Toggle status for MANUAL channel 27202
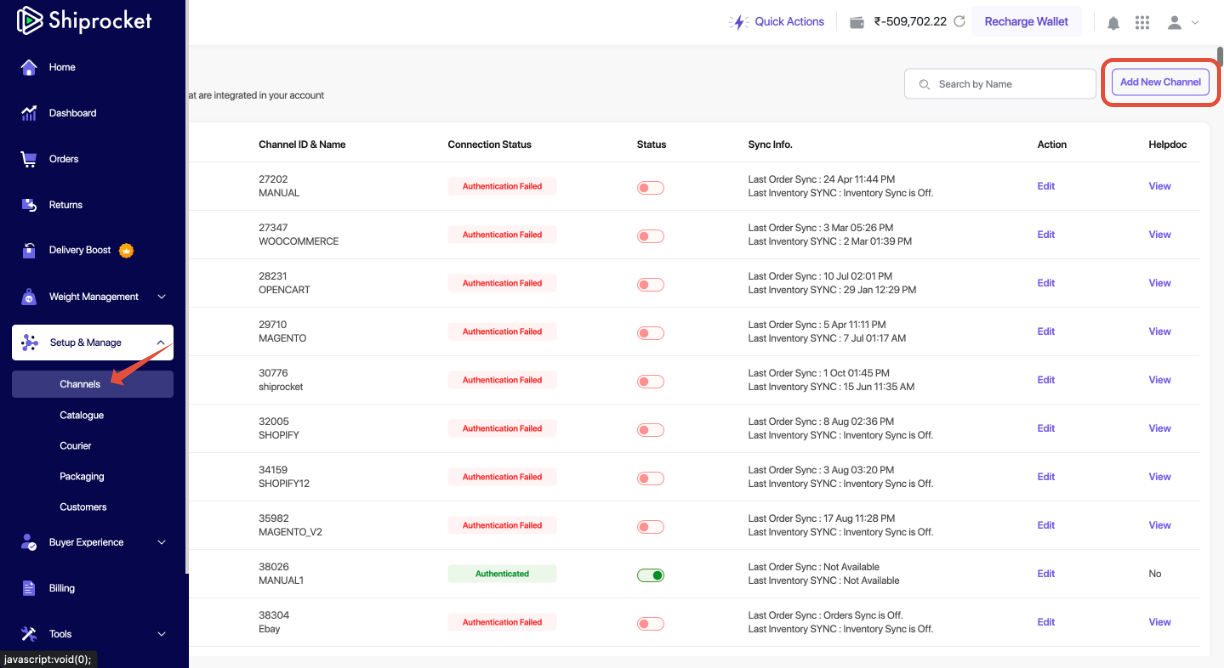 tap(650, 187)
